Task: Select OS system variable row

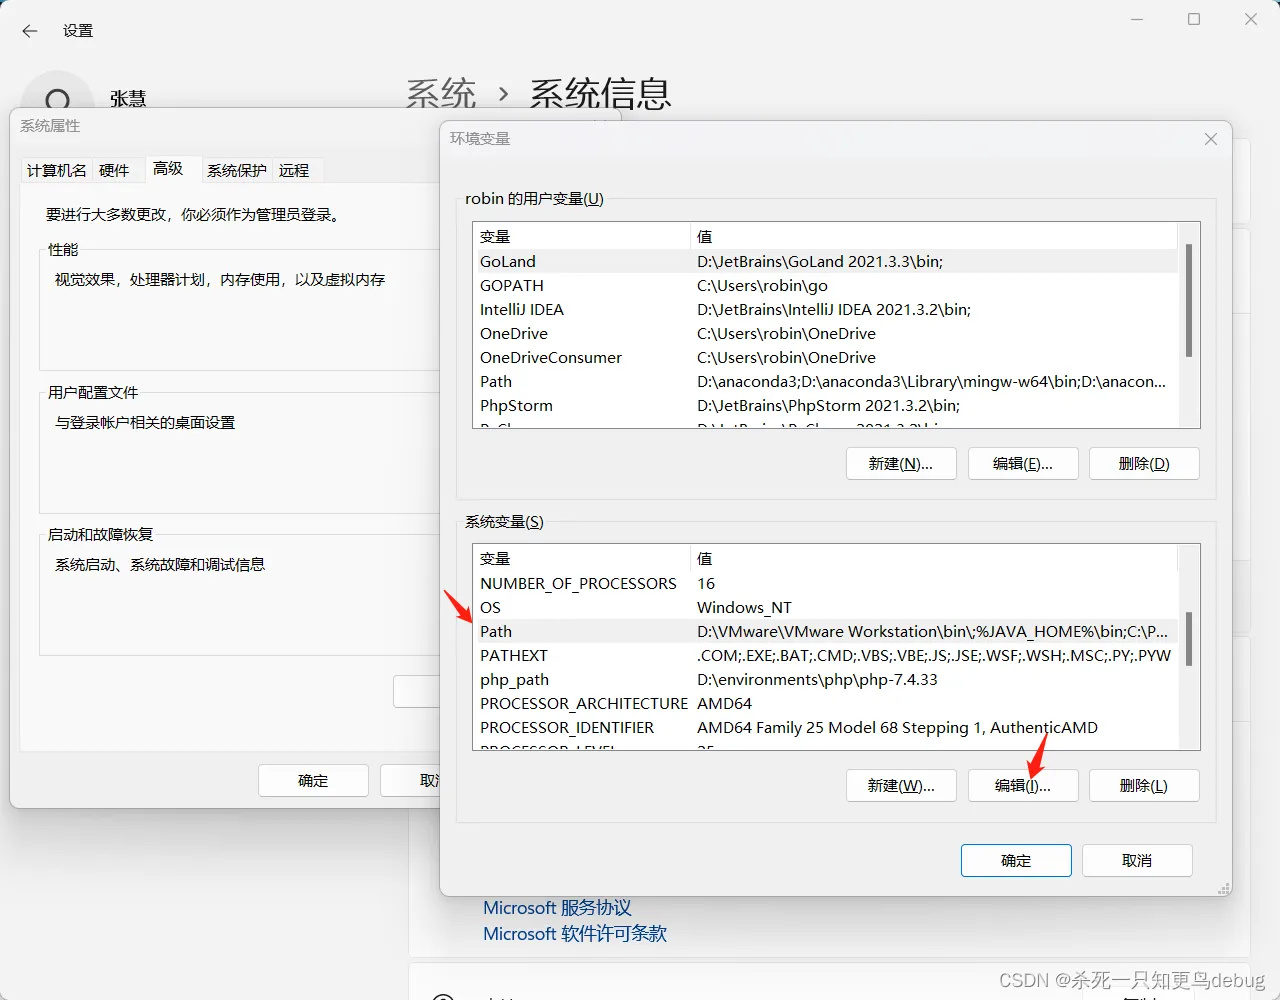Action: tap(826, 607)
